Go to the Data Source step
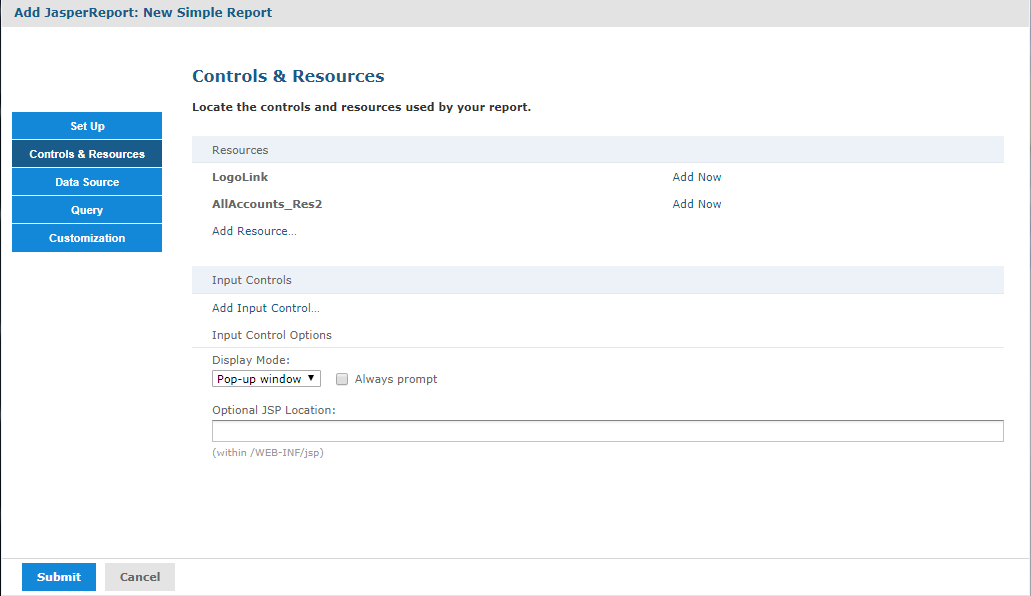Viewport: 1031px width, 596px height. tap(87, 182)
